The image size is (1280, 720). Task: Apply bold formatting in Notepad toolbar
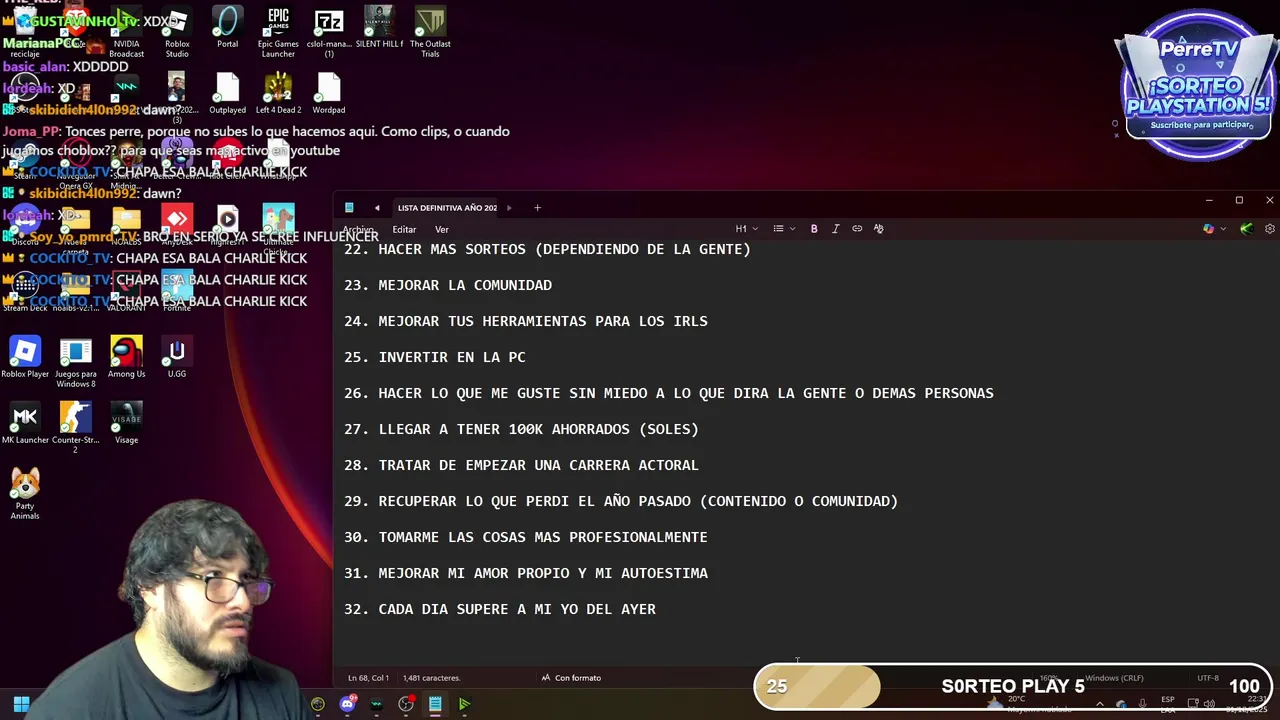tap(814, 229)
